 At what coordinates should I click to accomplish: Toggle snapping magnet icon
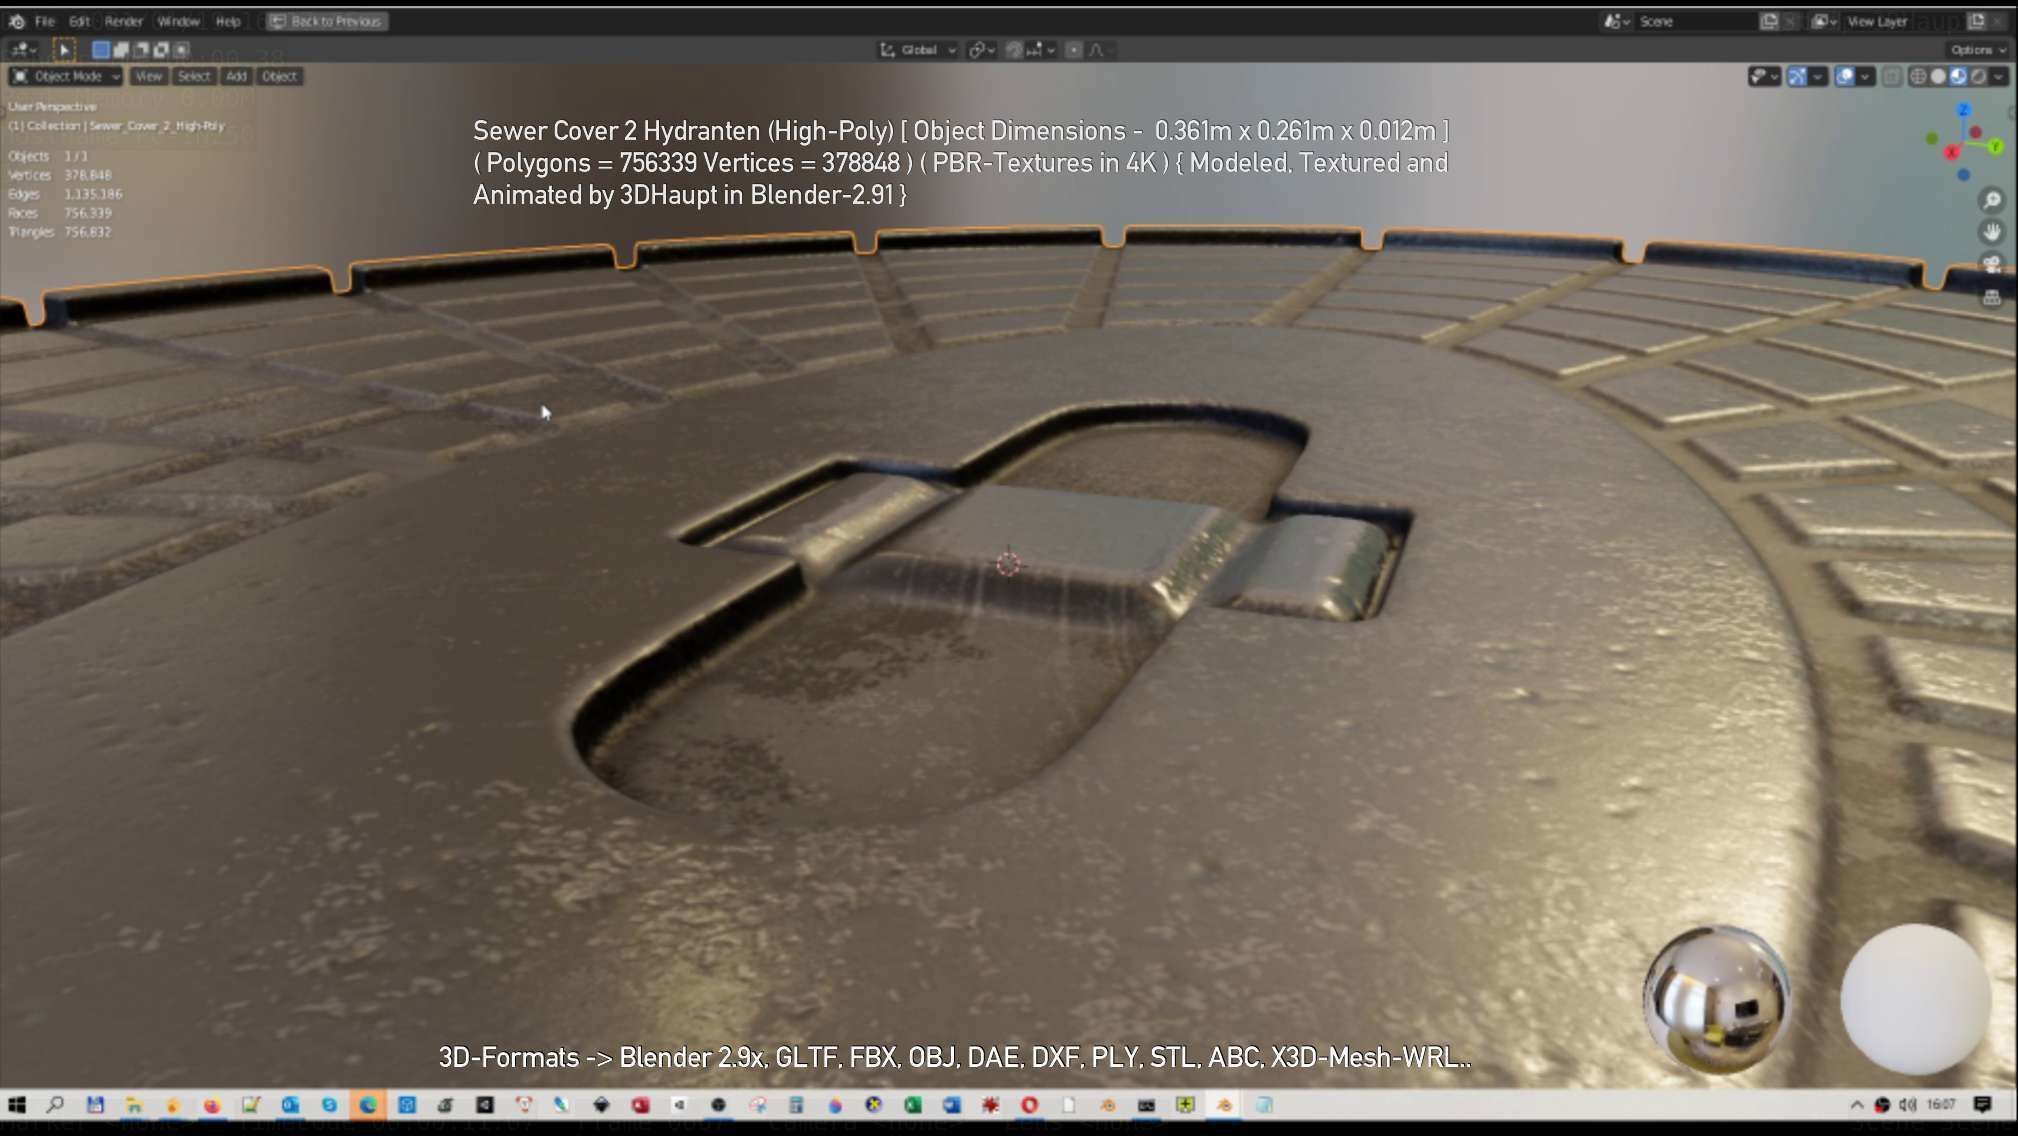click(1014, 50)
